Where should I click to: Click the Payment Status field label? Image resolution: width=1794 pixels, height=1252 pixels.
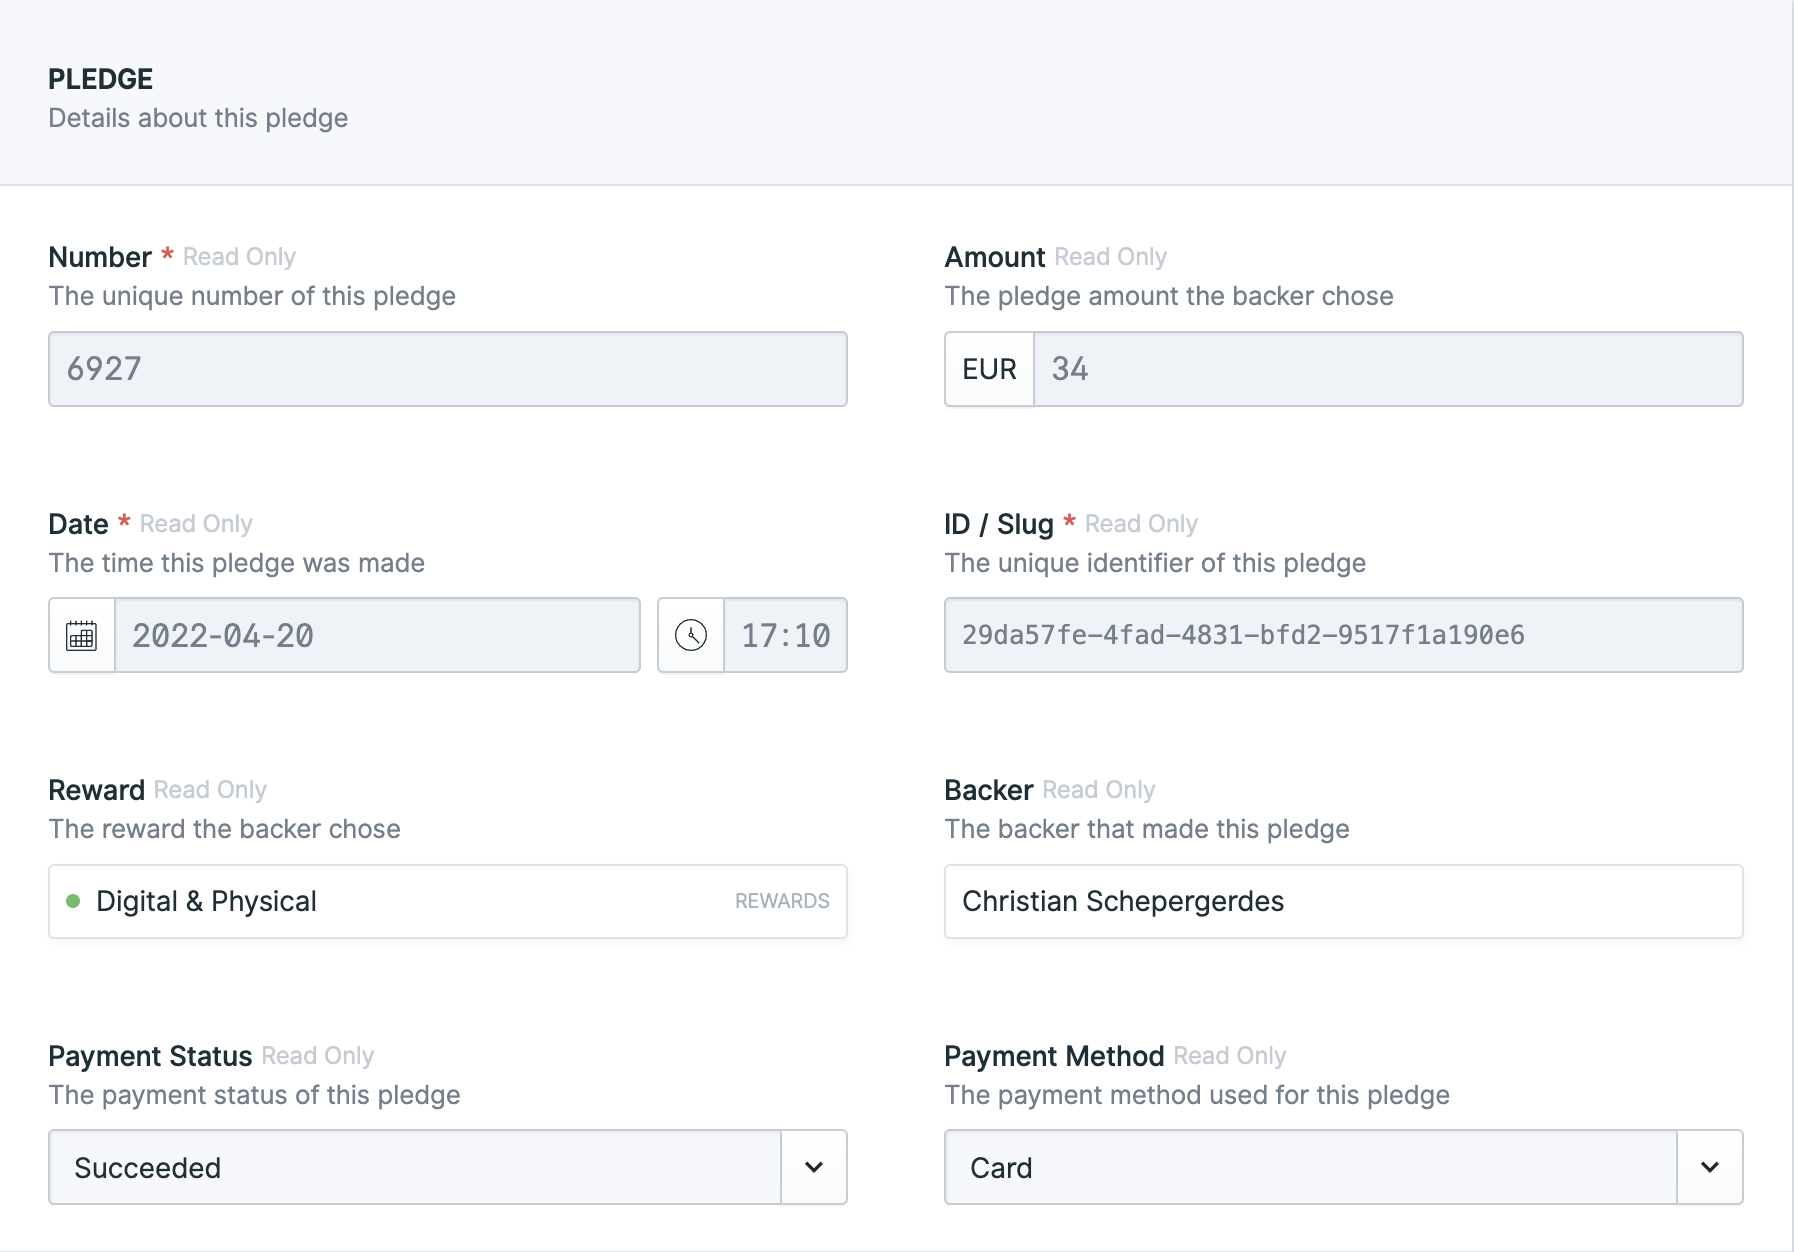150,1056
